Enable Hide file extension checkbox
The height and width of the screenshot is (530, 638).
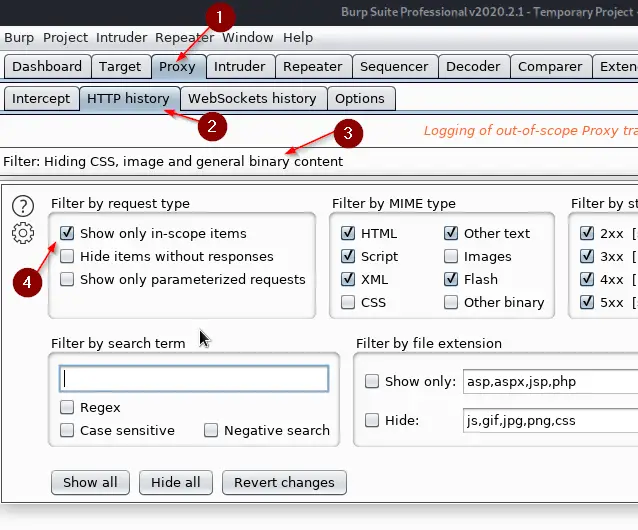pyautogui.click(x=372, y=420)
